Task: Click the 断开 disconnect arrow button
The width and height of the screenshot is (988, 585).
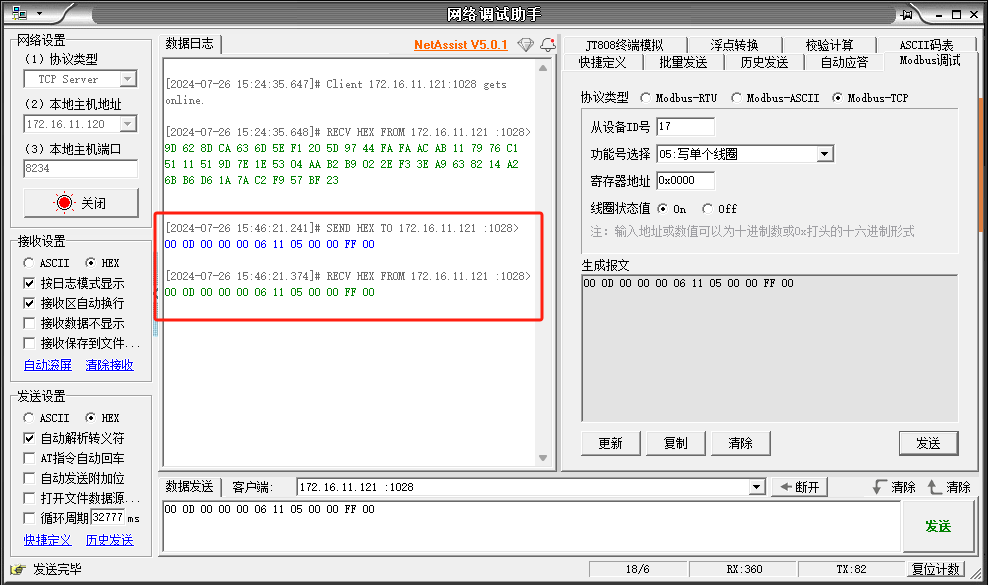Action: click(799, 487)
